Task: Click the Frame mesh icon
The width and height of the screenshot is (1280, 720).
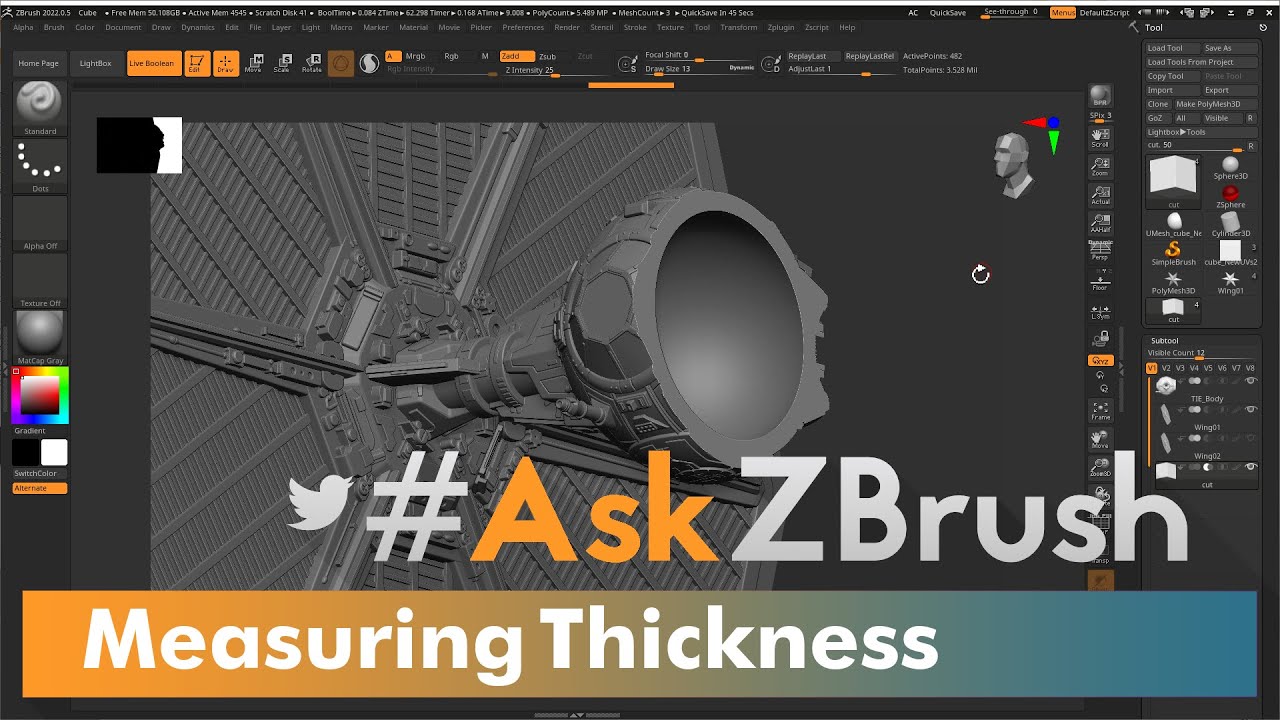Action: click(x=1100, y=410)
